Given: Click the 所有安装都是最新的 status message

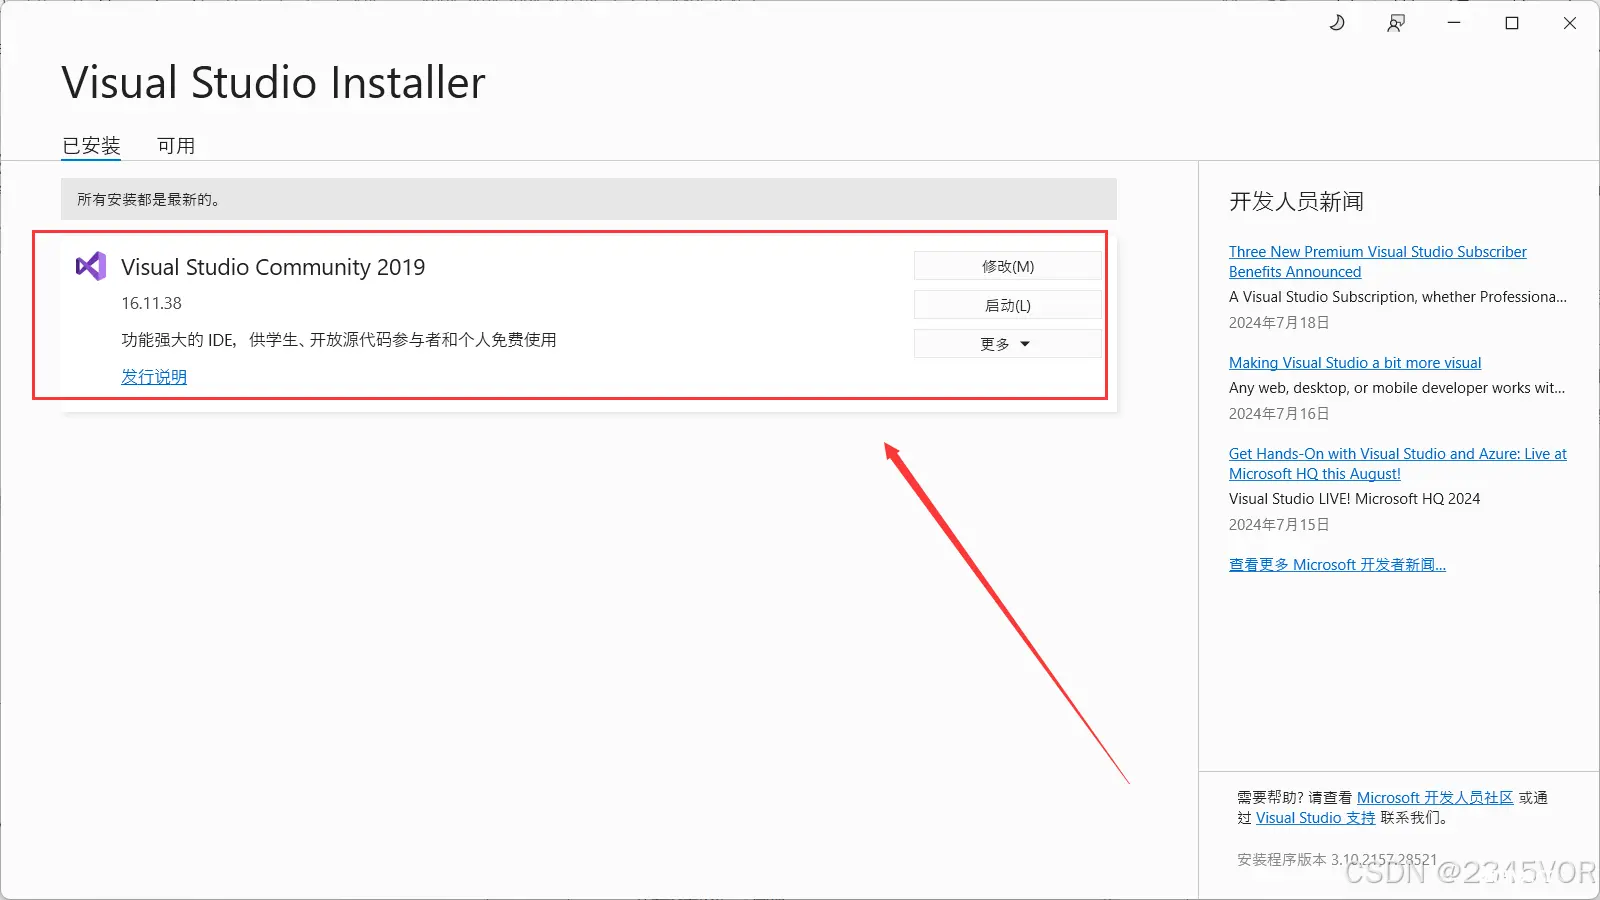Looking at the screenshot, I should [x=148, y=200].
